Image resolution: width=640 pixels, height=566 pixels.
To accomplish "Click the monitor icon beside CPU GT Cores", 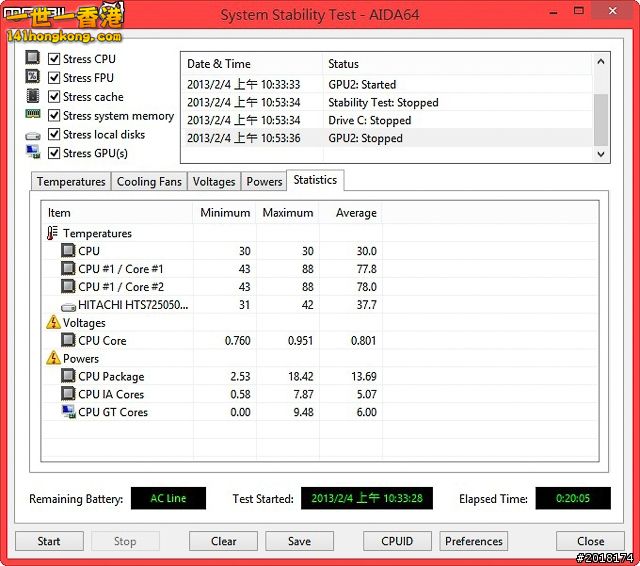I will 68,412.
